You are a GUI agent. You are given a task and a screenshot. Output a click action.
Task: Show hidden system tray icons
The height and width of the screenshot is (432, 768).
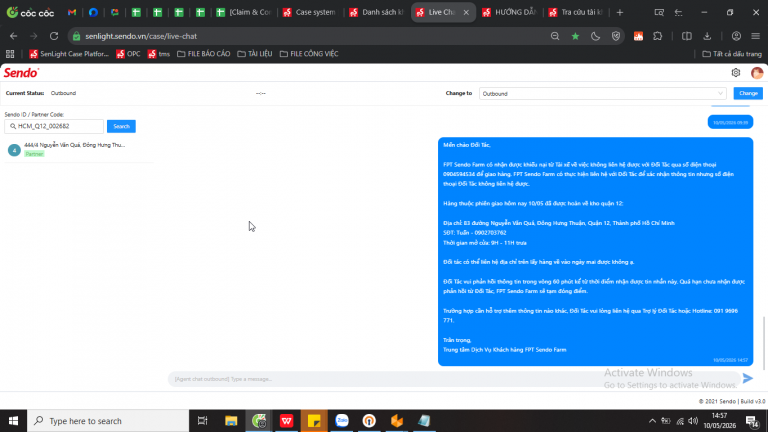(x=652, y=421)
